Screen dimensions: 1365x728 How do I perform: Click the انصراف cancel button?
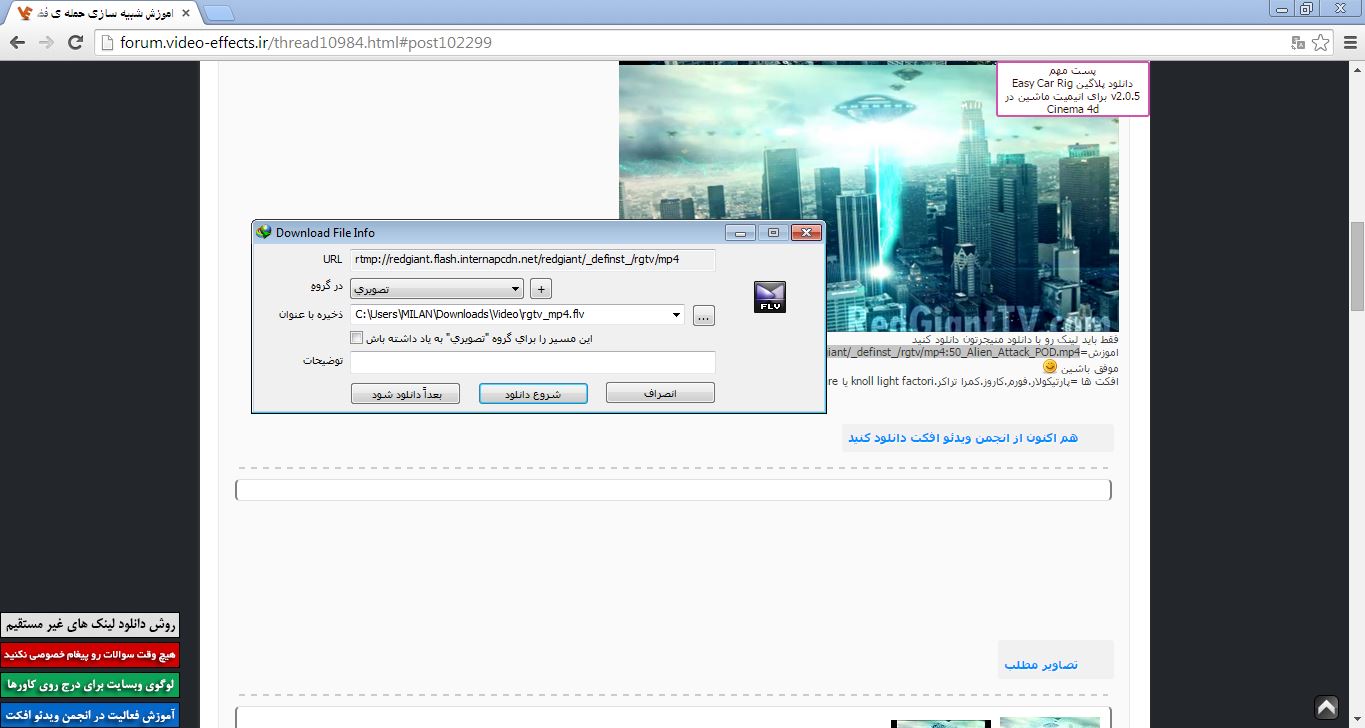click(x=660, y=393)
